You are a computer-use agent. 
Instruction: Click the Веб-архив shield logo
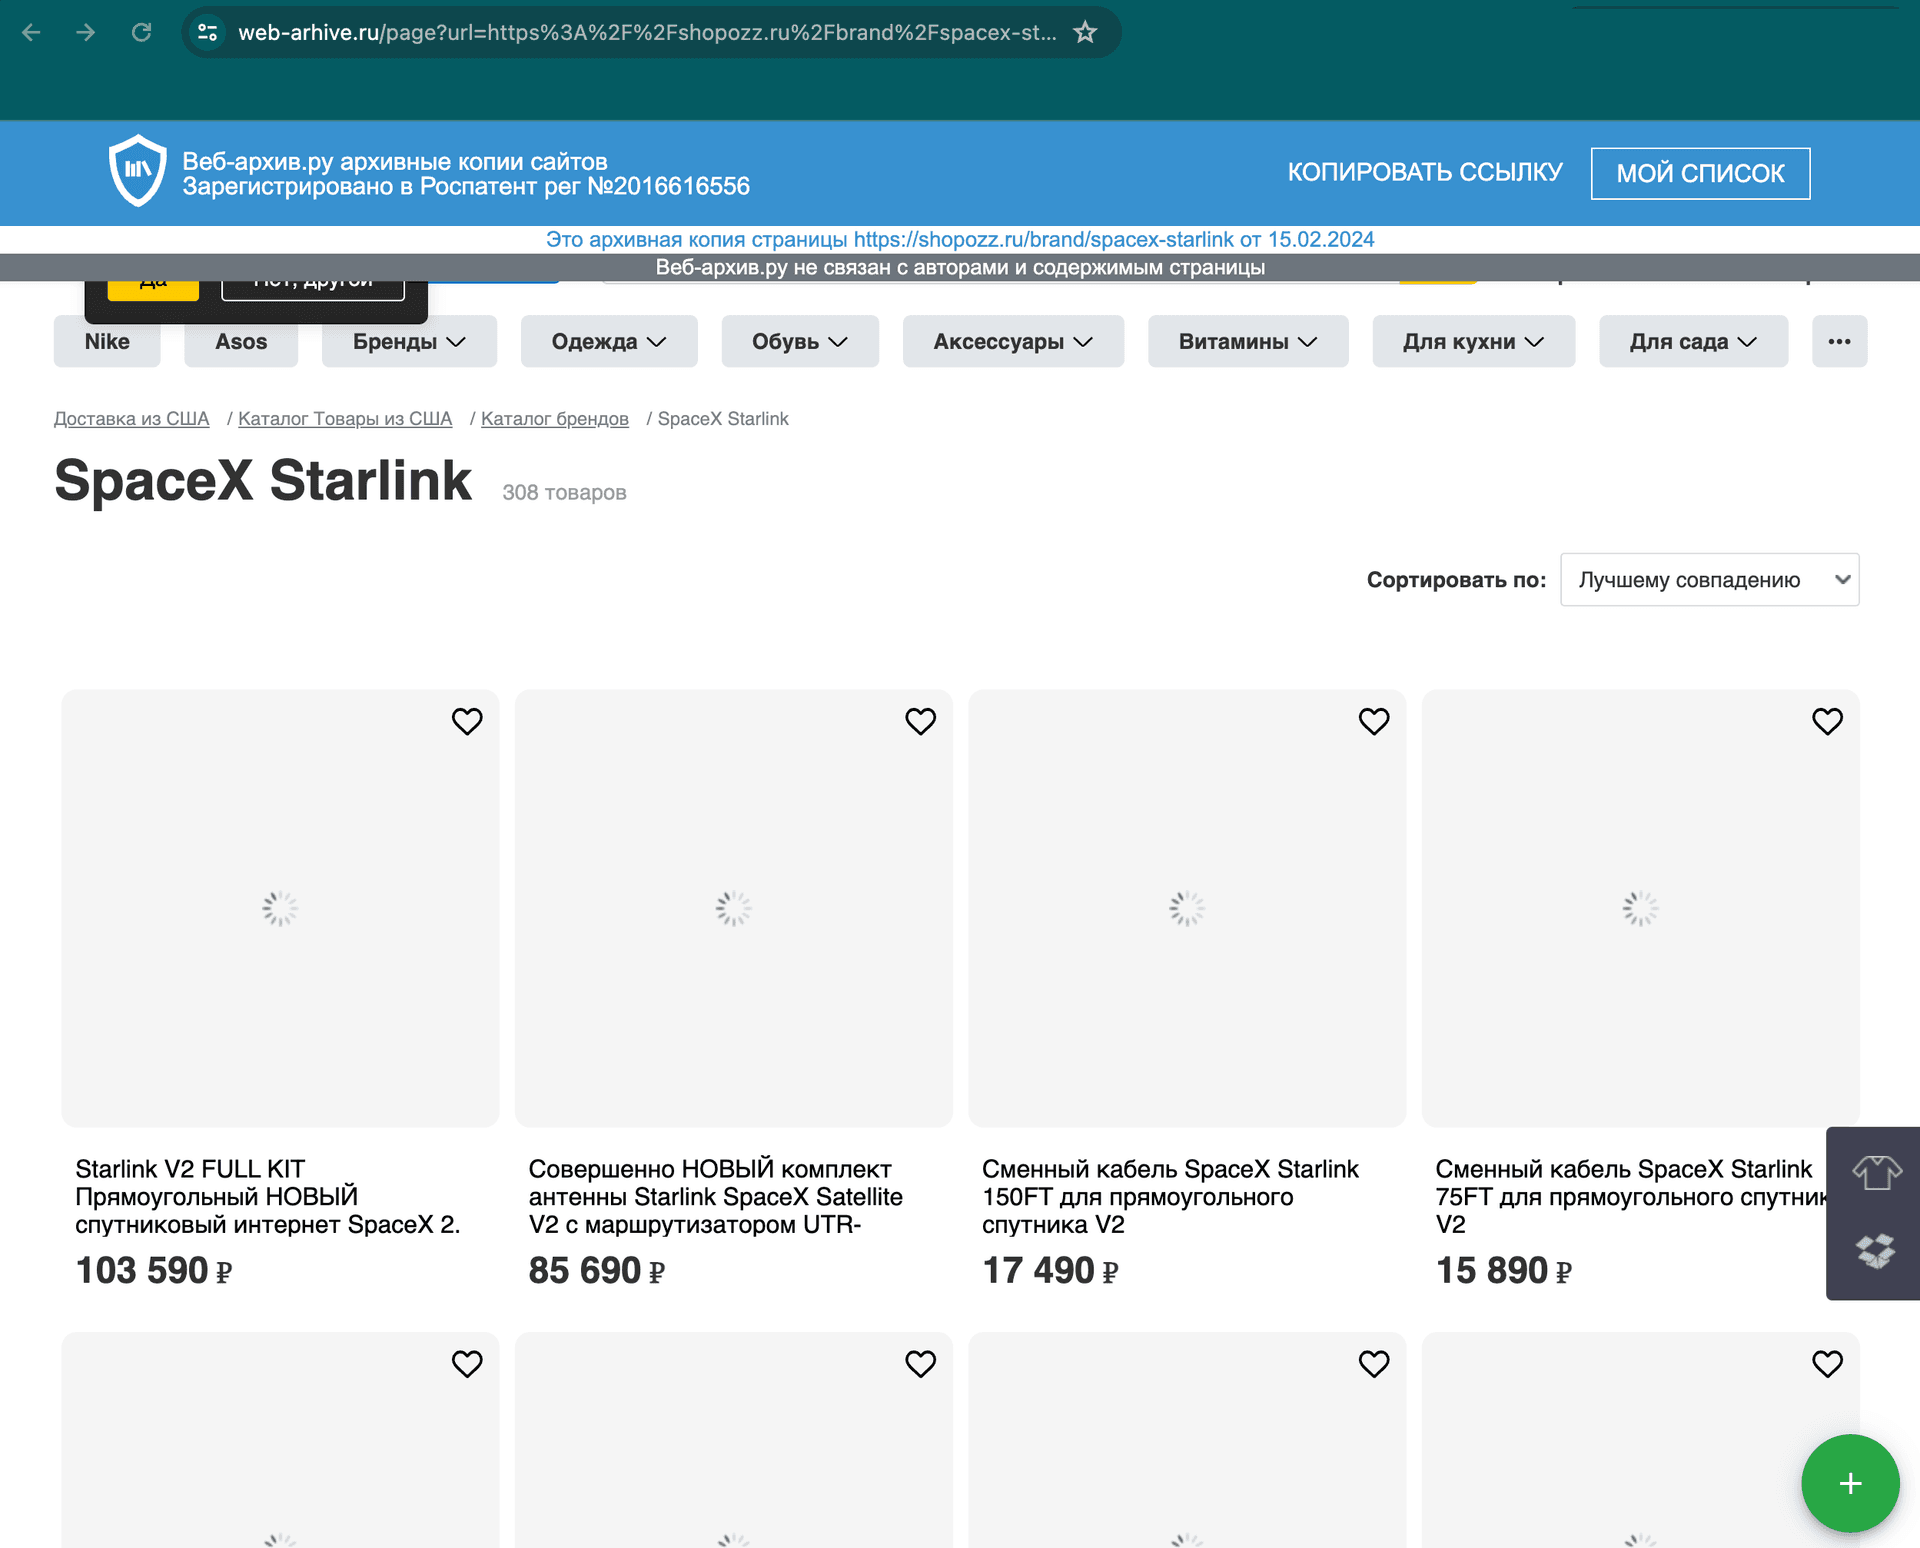coord(137,171)
